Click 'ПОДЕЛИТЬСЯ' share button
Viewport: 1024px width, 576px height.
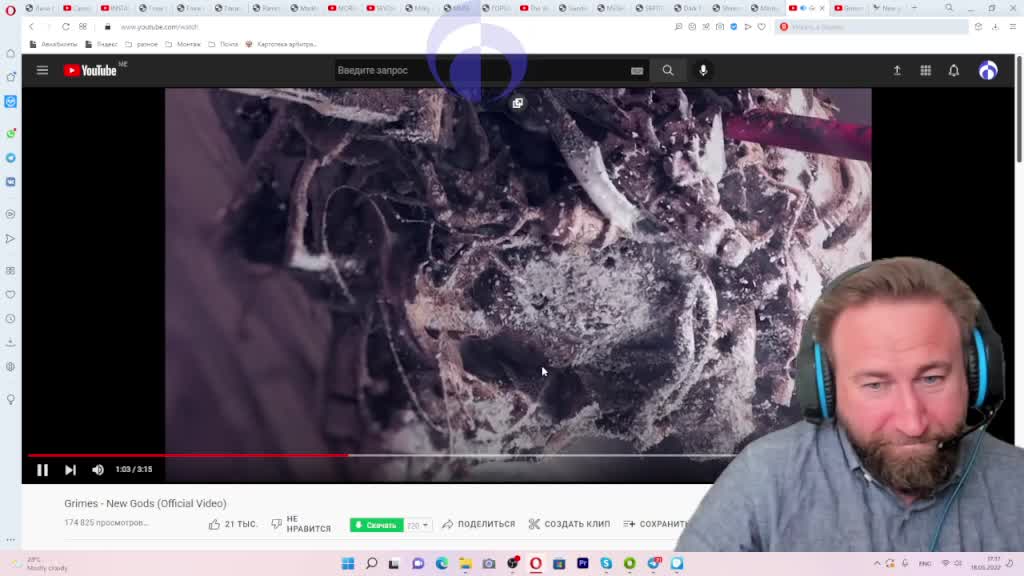coord(479,524)
